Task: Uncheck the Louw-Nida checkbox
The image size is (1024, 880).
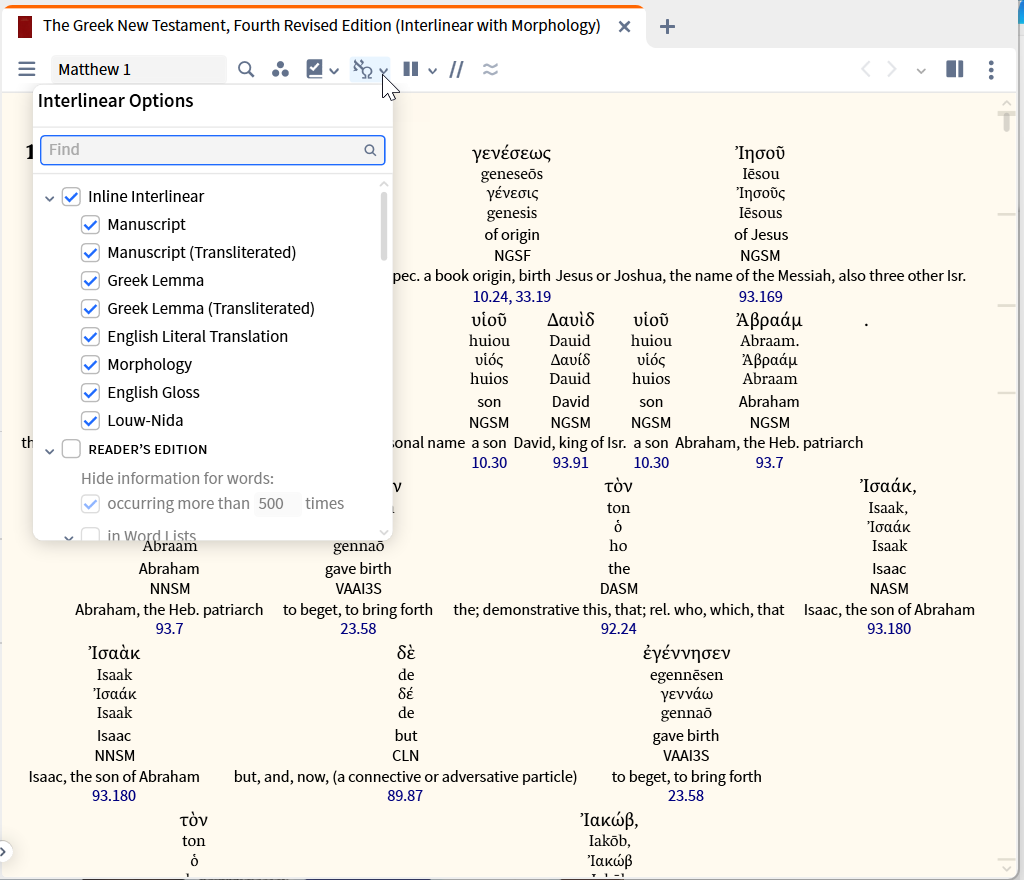Action: pos(90,421)
